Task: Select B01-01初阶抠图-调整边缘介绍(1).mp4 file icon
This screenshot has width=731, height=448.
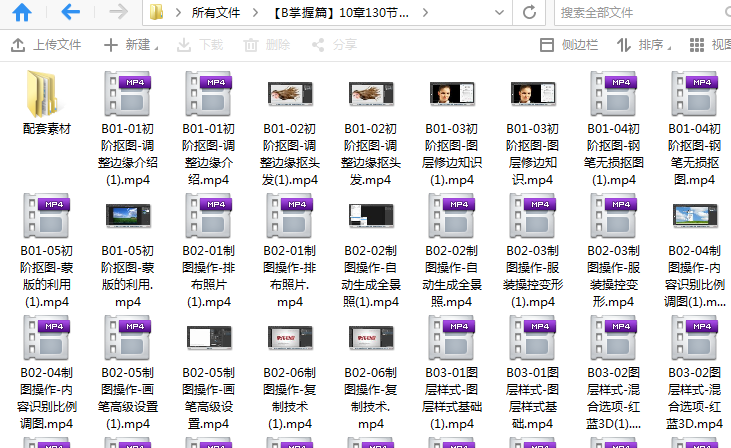Action: pyautogui.click(x=127, y=93)
